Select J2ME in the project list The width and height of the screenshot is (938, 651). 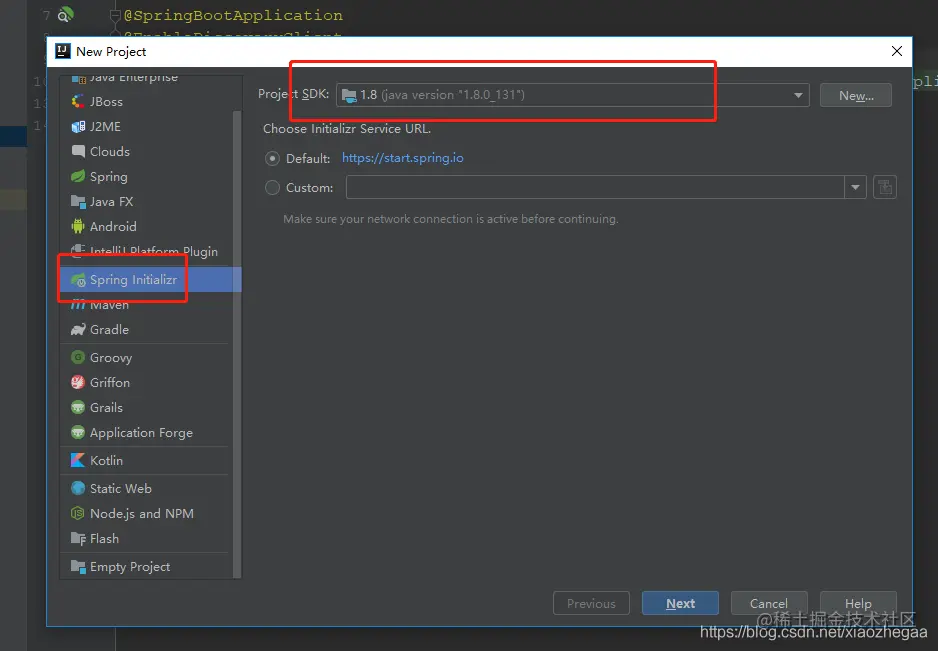tap(105, 127)
